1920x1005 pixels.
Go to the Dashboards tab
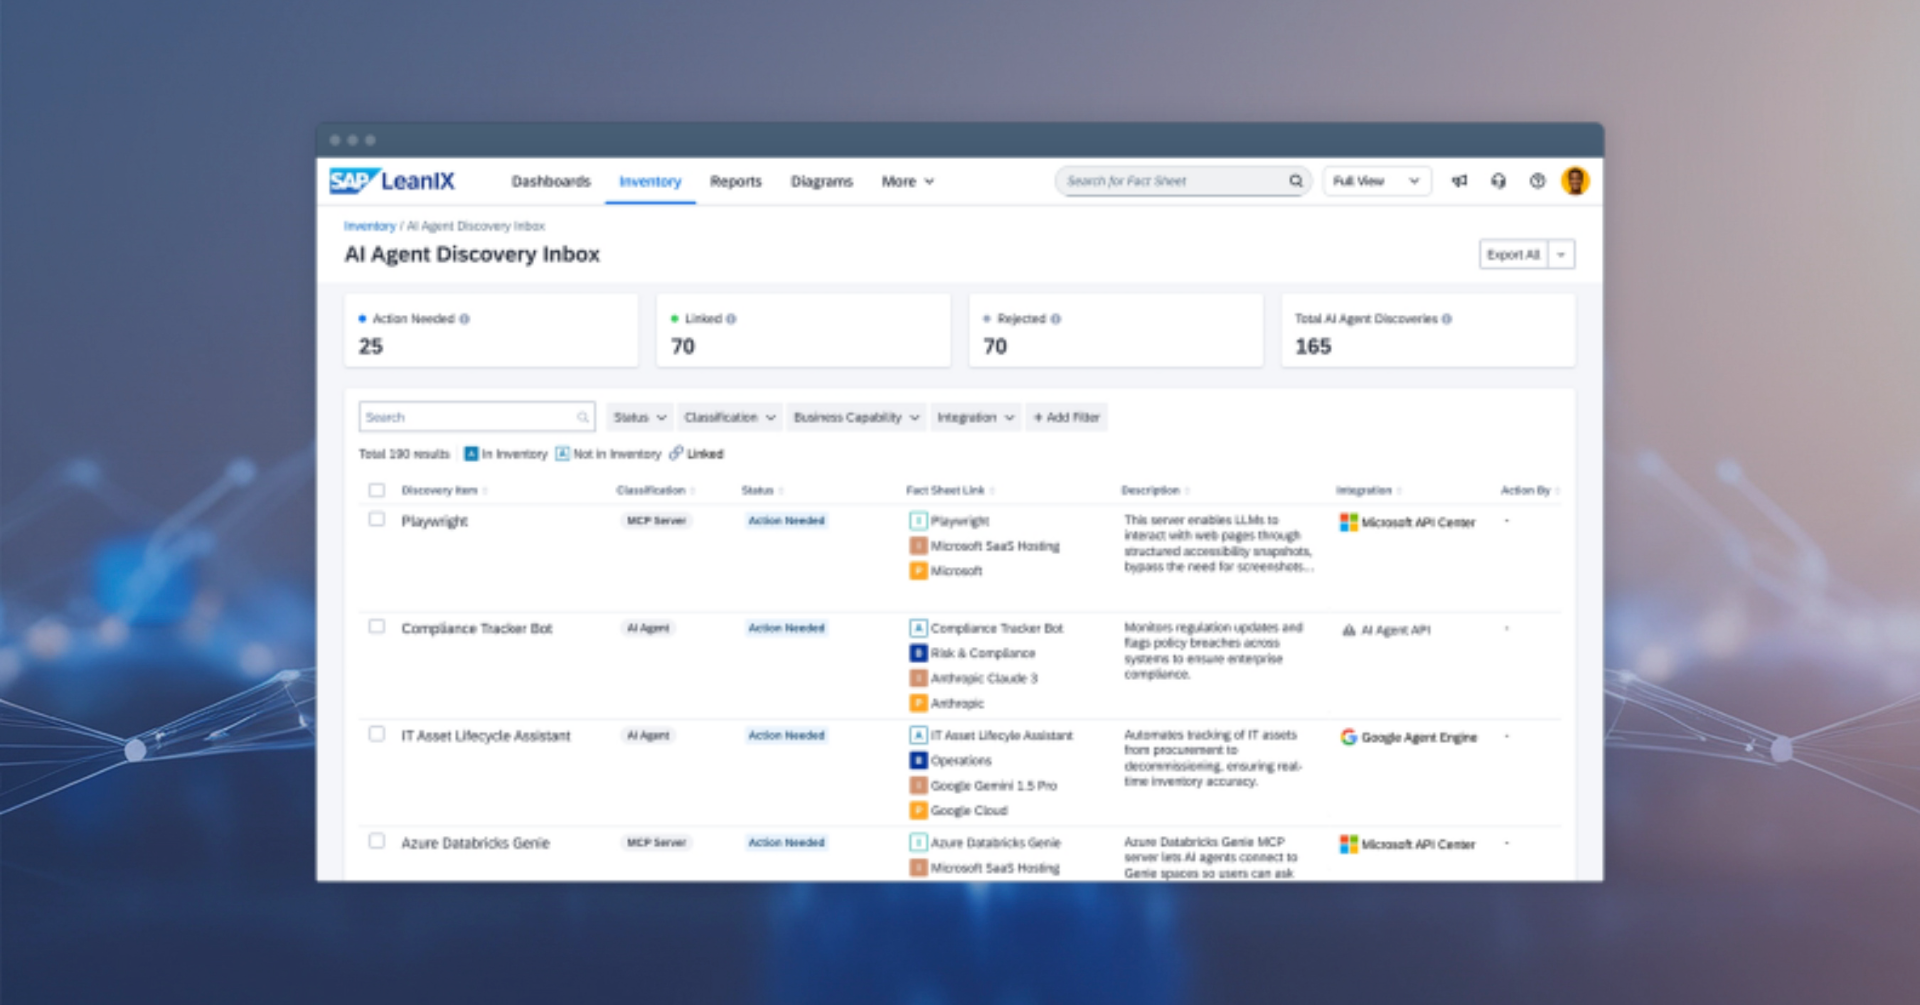click(551, 181)
